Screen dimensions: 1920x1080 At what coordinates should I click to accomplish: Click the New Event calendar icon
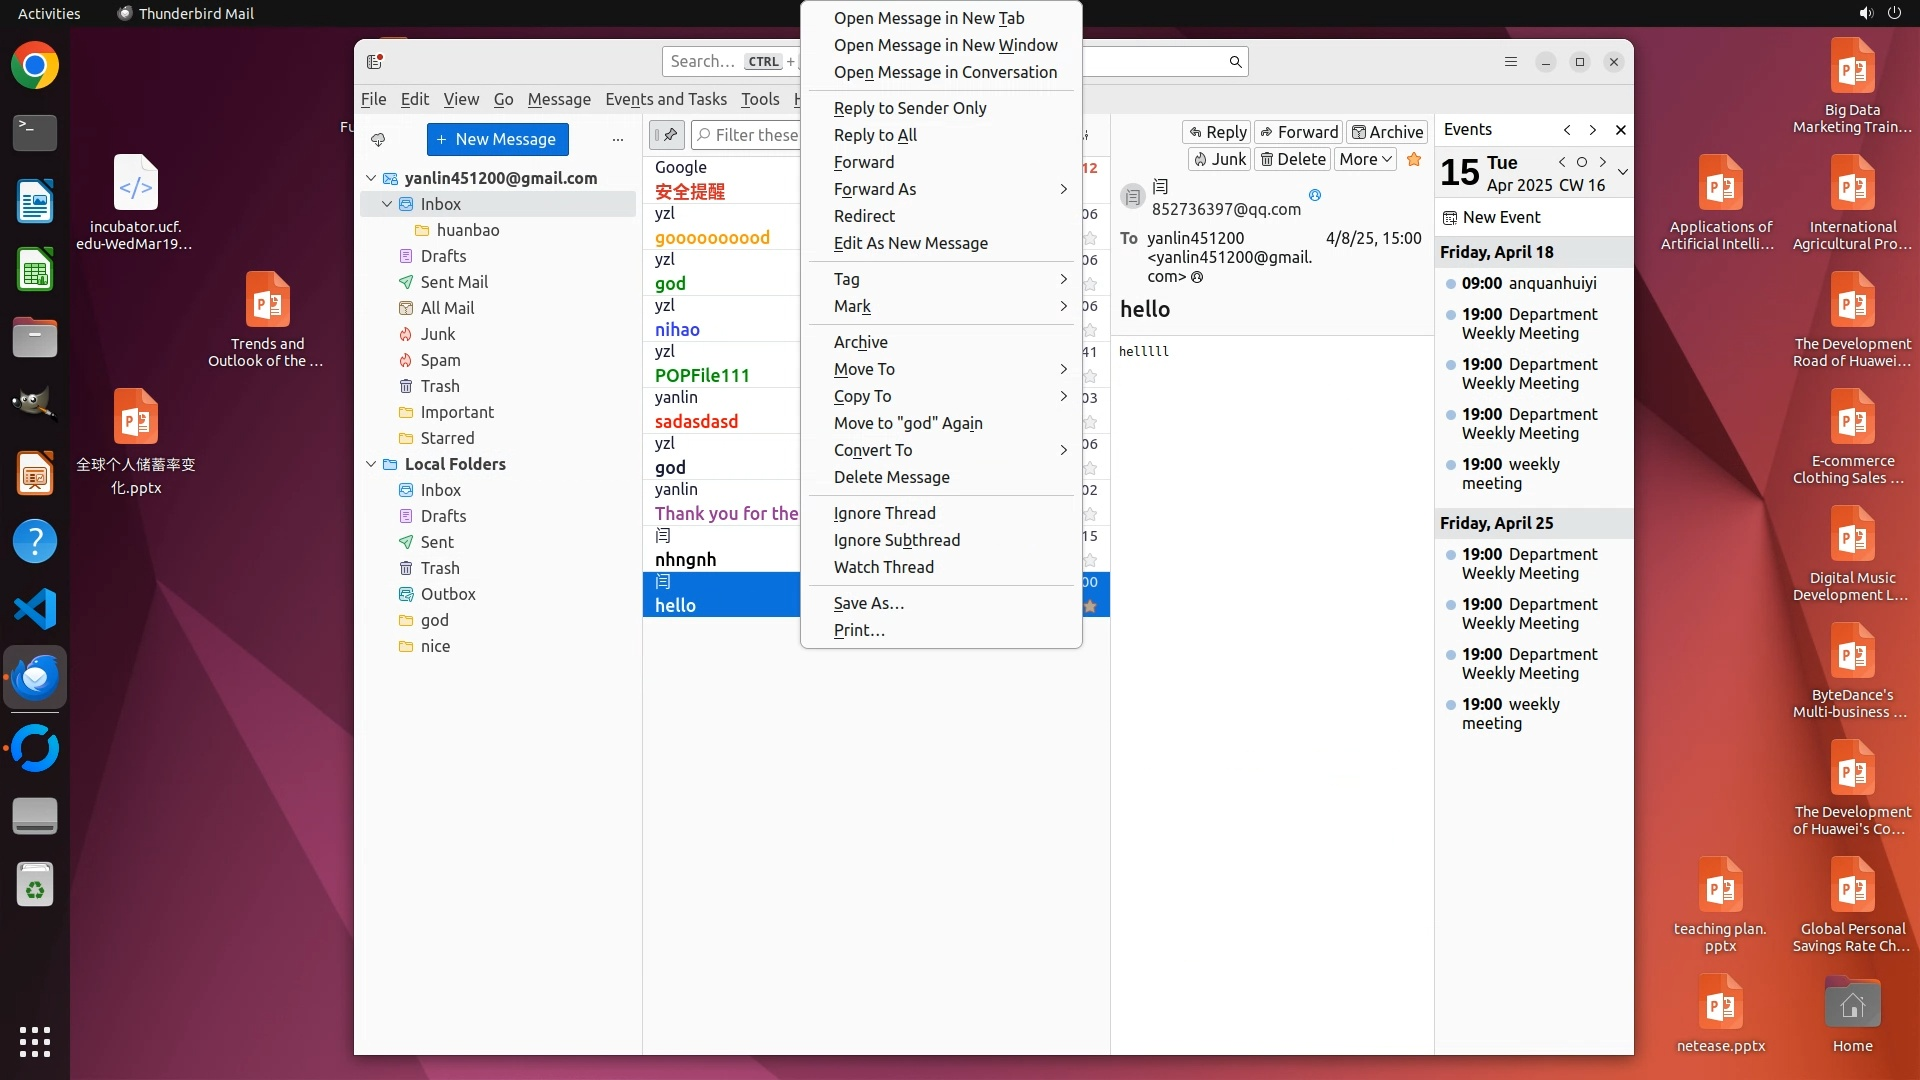coord(1450,217)
